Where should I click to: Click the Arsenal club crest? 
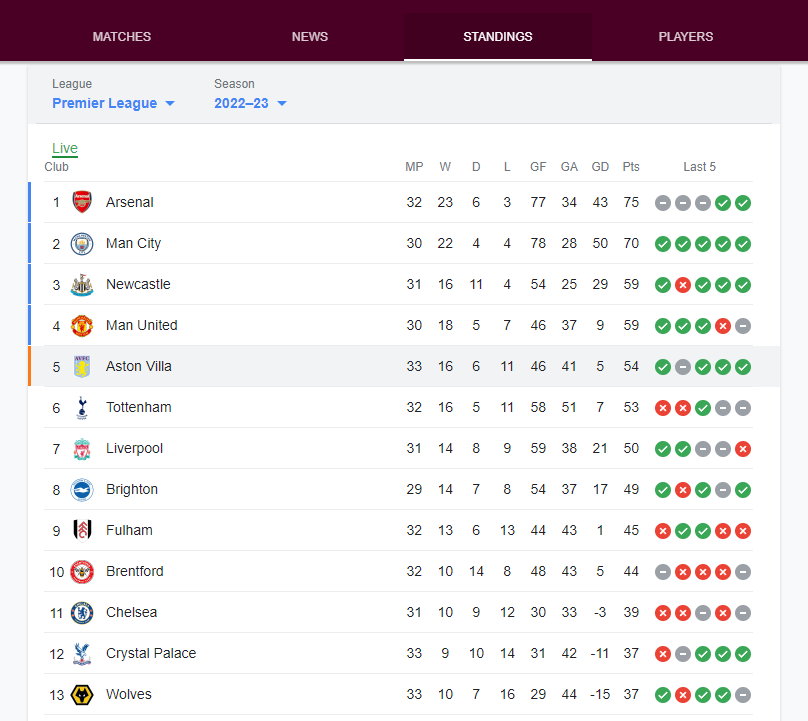click(x=82, y=202)
